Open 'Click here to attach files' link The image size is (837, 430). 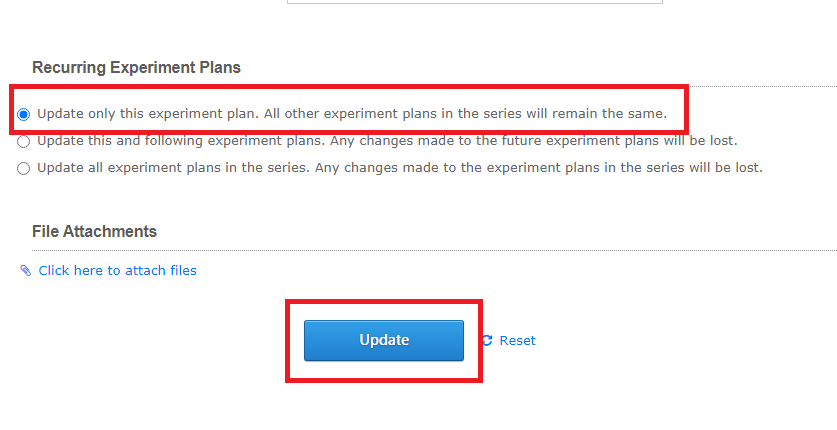(117, 270)
